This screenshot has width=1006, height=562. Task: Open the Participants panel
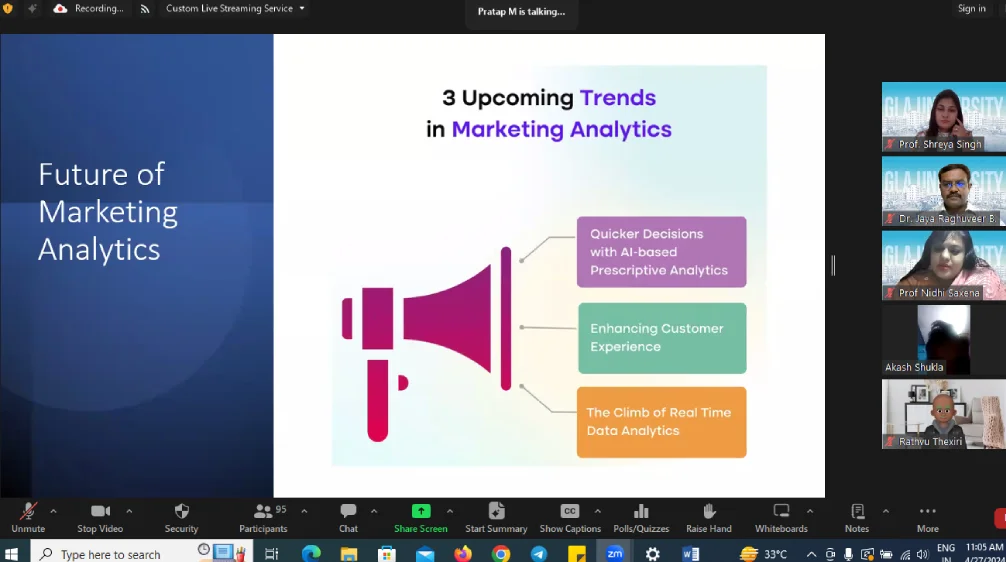click(263, 516)
